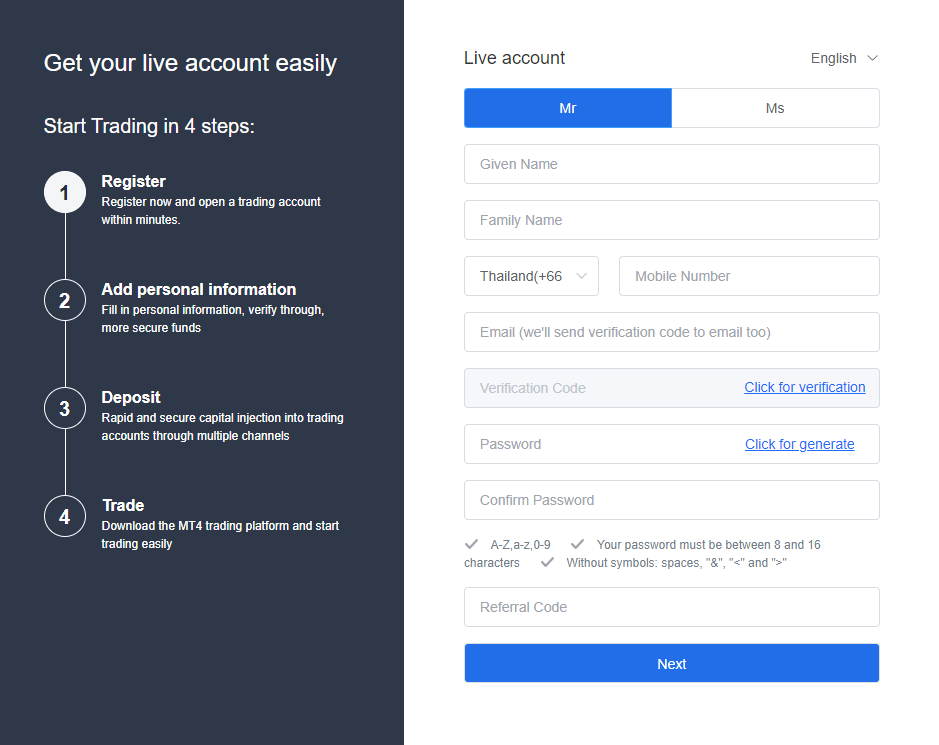Click into the Family Name field

[x=671, y=220]
